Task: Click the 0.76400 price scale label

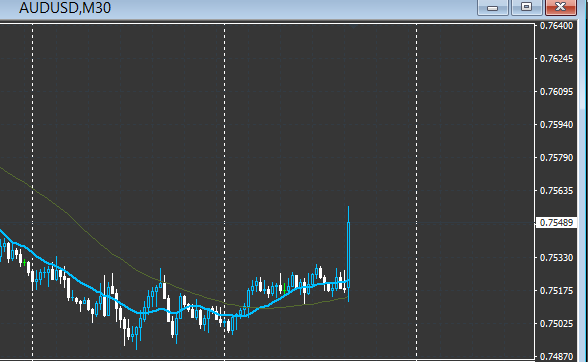Action: [x=556, y=26]
